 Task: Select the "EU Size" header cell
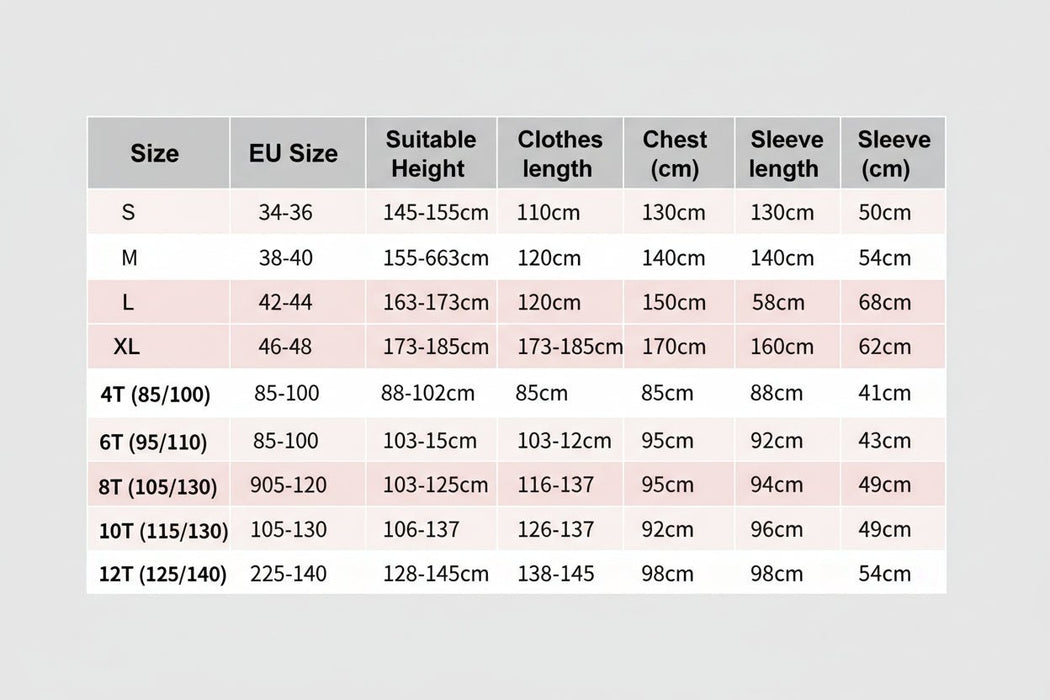click(293, 153)
